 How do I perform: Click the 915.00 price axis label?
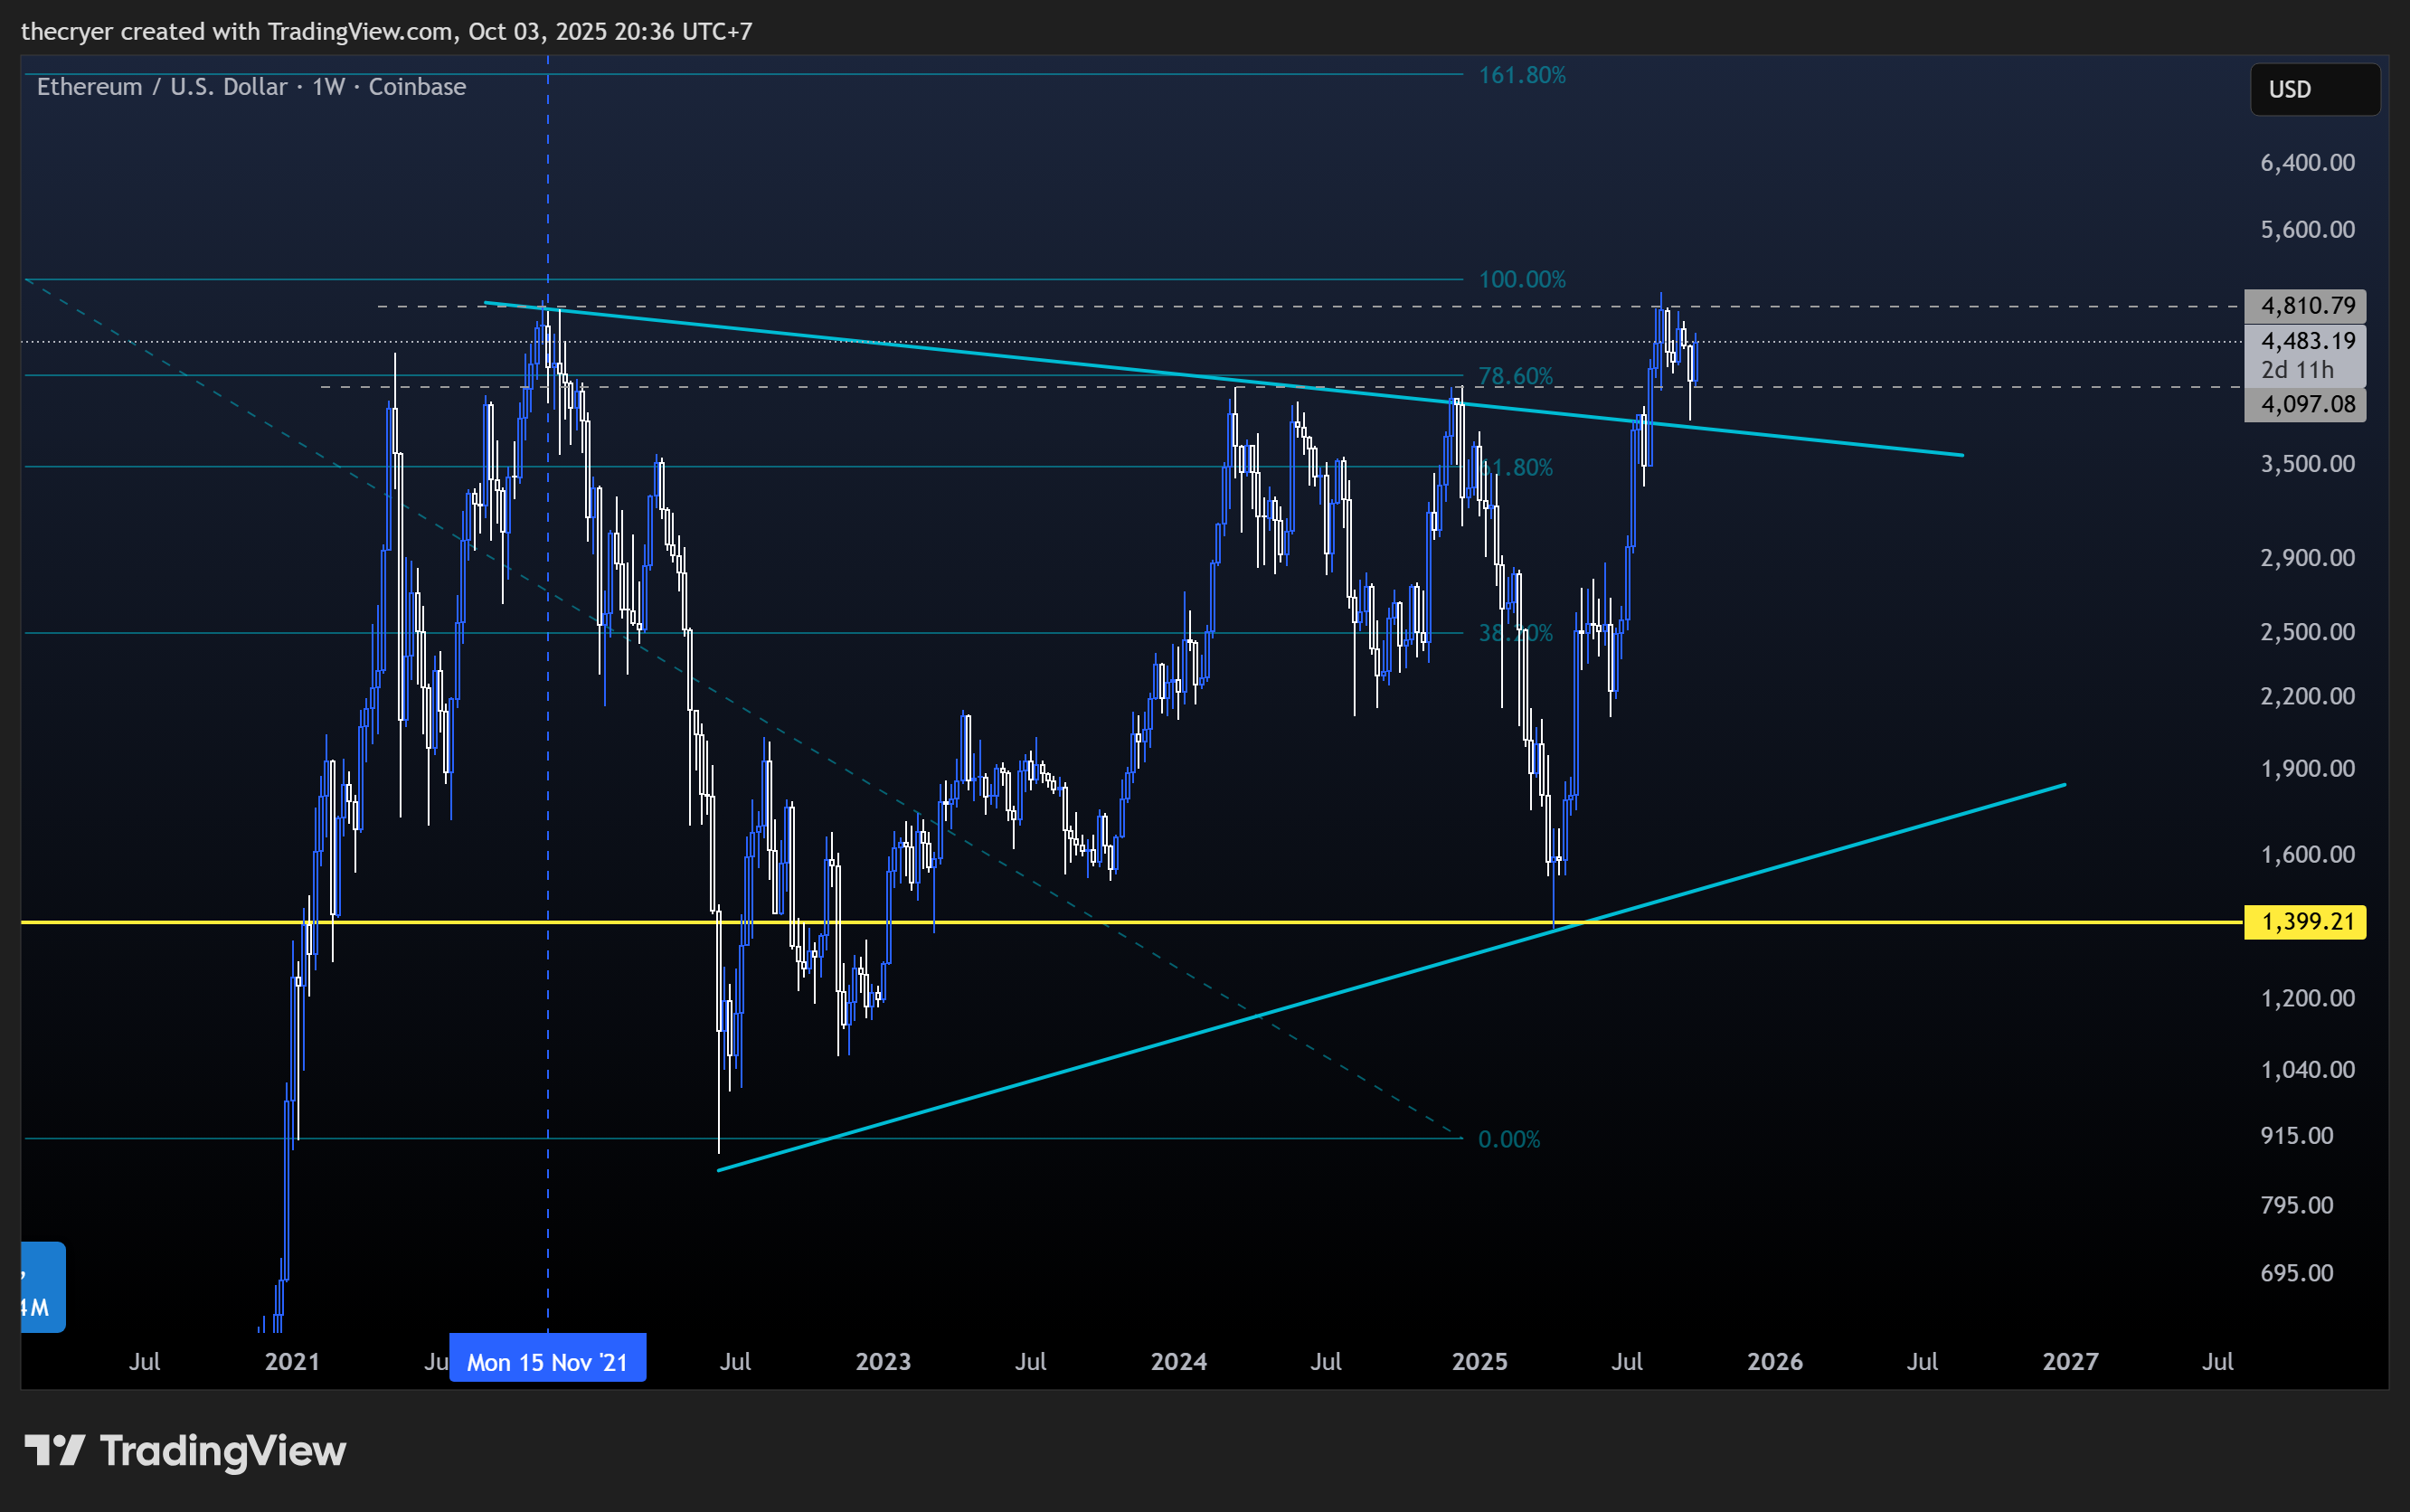[2297, 1135]
